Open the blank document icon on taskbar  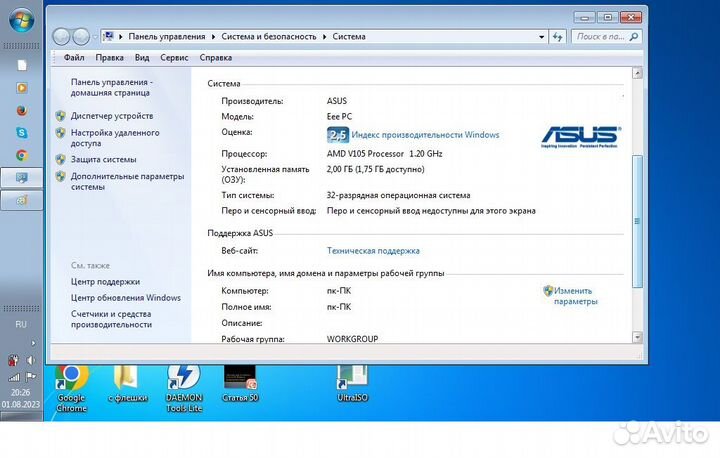[x=22, y=65]
